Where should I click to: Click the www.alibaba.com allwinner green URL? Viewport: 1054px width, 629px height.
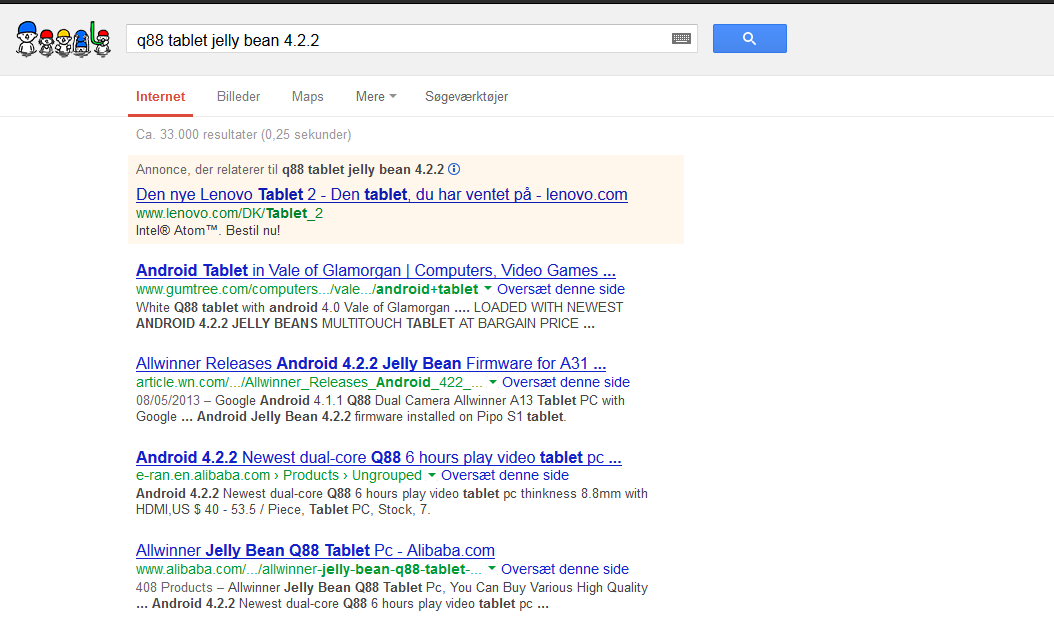[309, 569]
